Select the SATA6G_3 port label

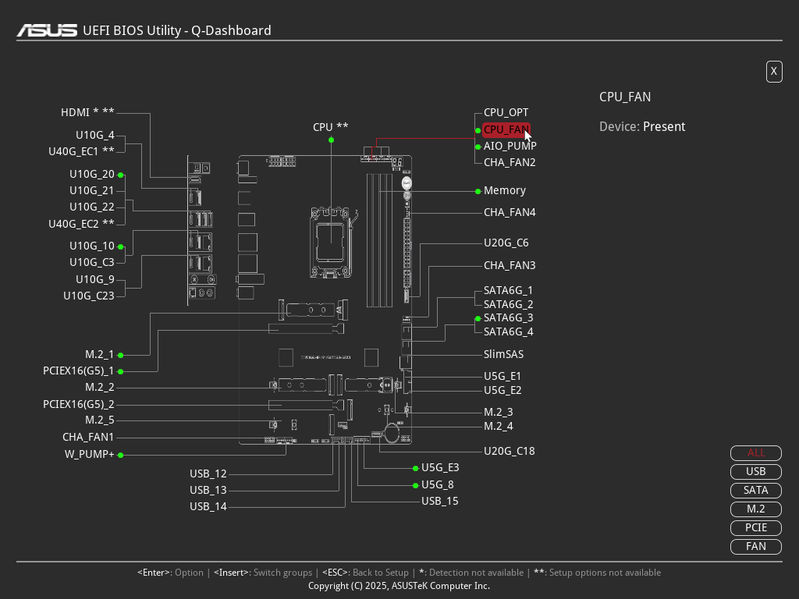tap(508, 318)
